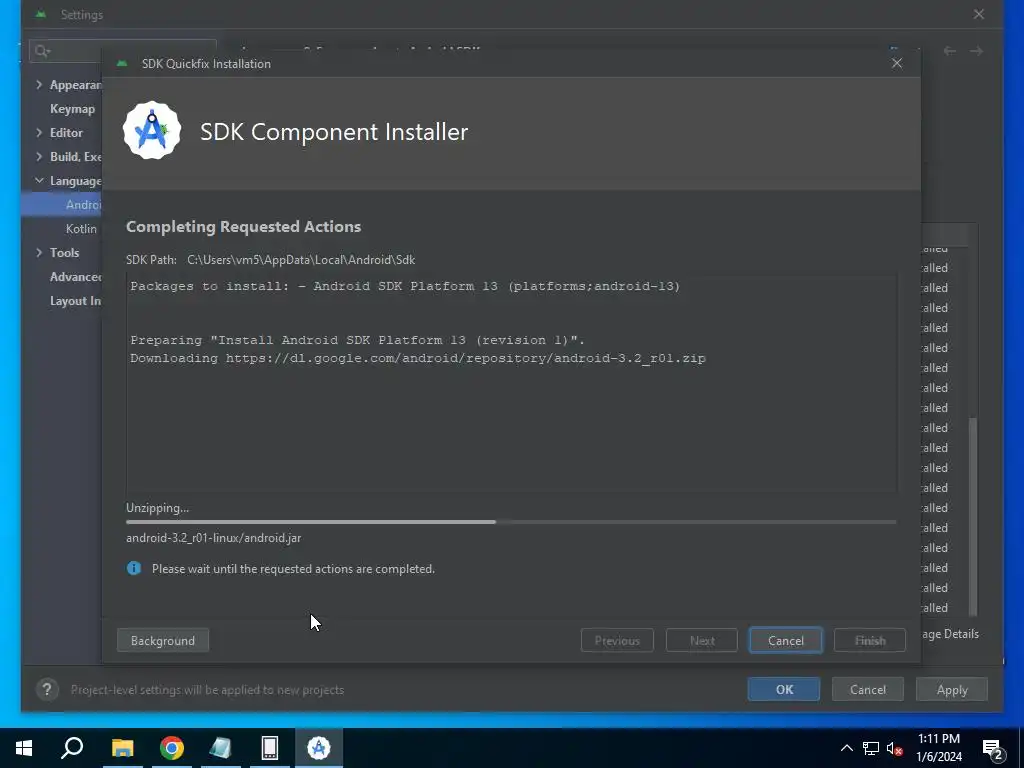Cancel the SDK component installation
1024x768 pixels.
click(786, 640)
